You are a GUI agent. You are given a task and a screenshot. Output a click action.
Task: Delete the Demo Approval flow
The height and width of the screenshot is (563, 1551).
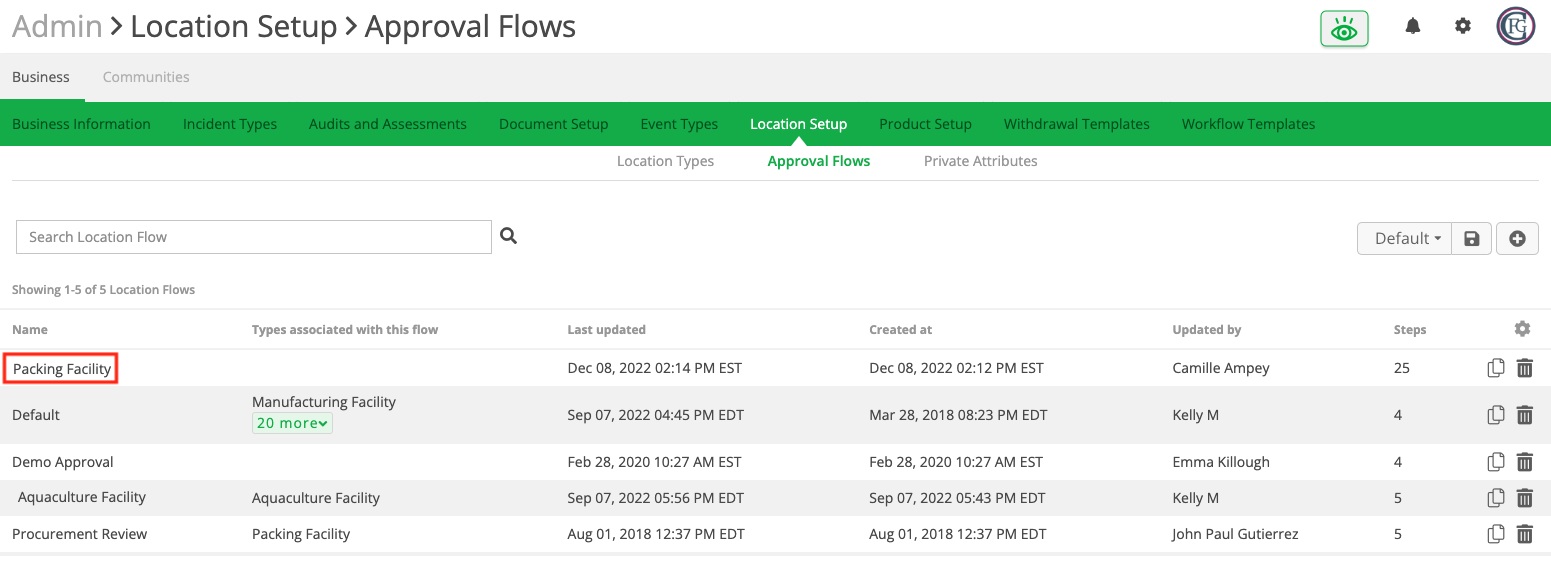1525,462
